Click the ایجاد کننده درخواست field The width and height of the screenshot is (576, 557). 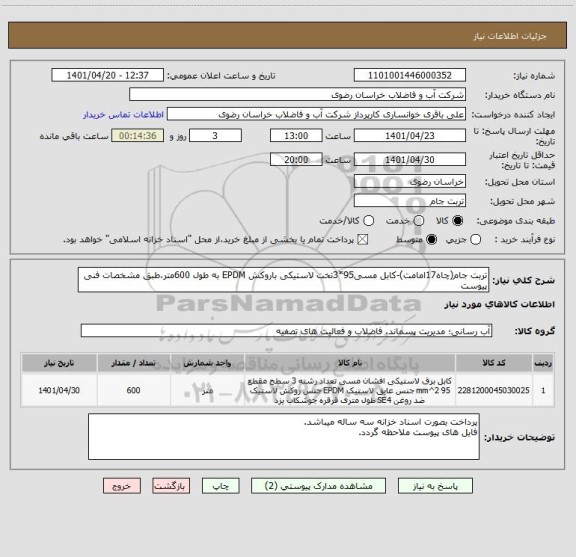(316, 114)
